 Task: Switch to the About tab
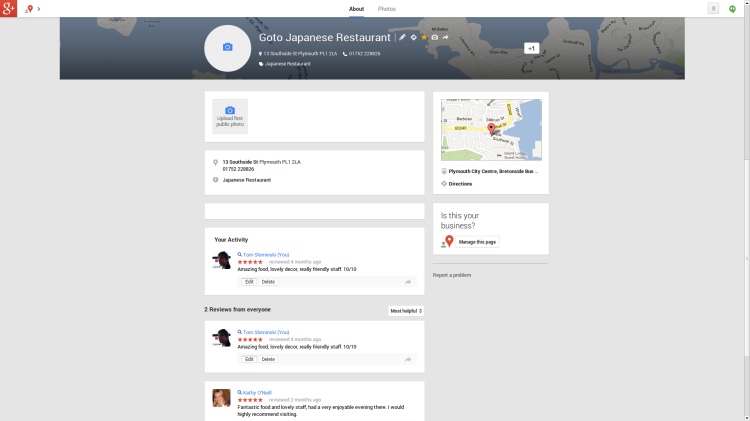(x=356, y=9)
